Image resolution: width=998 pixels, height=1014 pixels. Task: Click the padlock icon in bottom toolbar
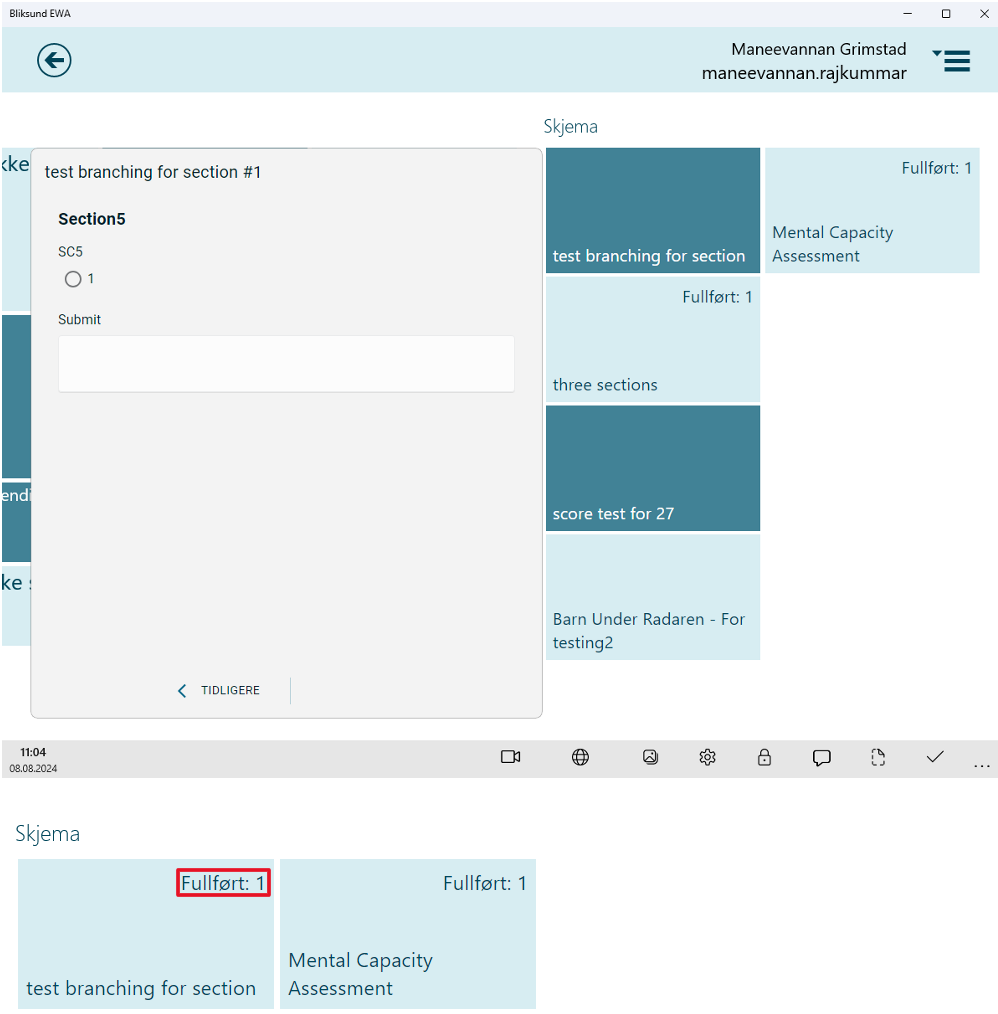(764, 757)
